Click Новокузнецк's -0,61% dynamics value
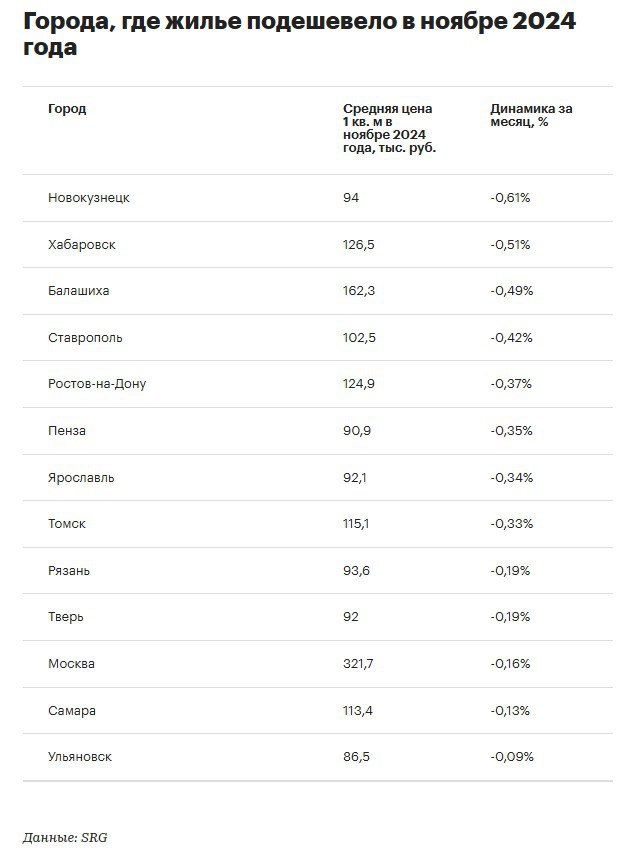This screenshot has width=630, height=851. click(510, 198)
